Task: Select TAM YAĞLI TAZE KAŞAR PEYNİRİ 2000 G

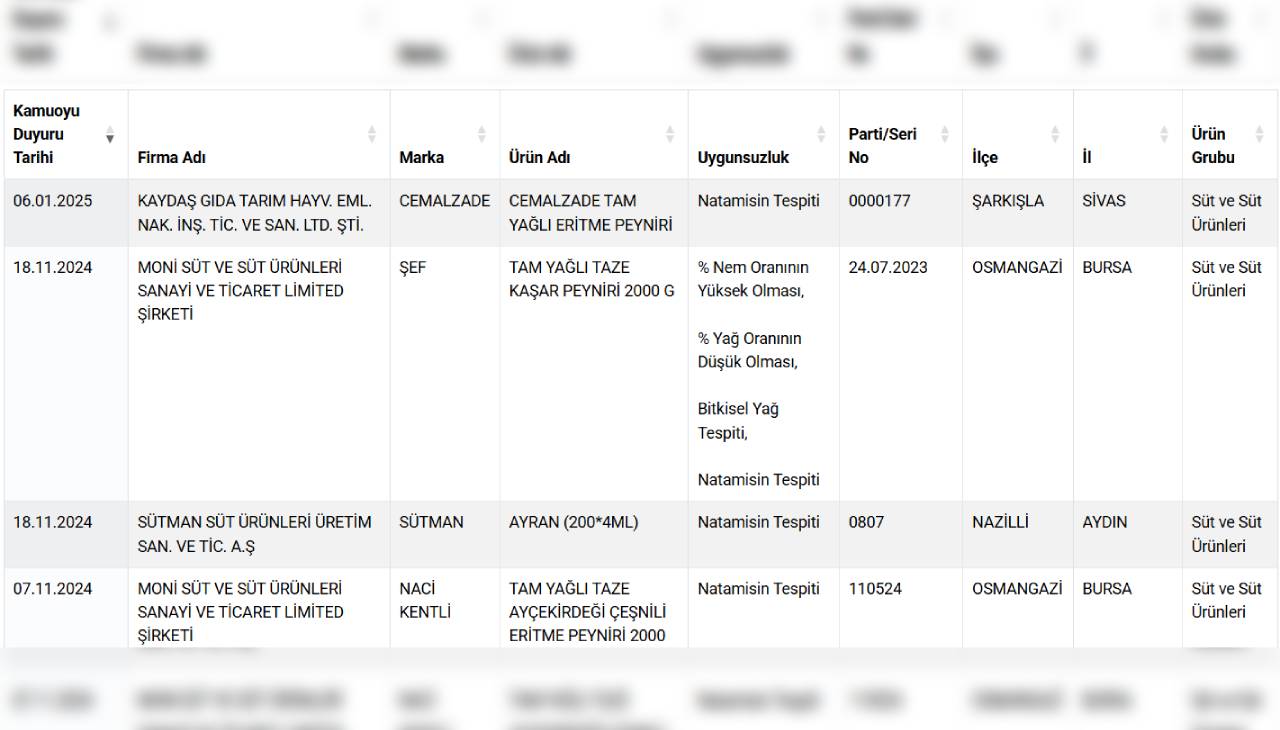Action: point(592,279)
